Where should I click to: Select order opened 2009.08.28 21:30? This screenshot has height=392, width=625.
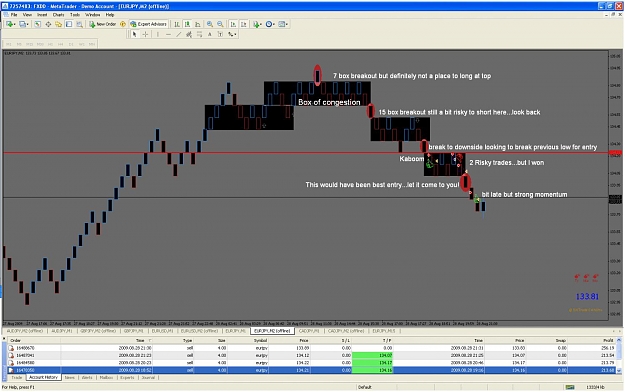(311, 348)
